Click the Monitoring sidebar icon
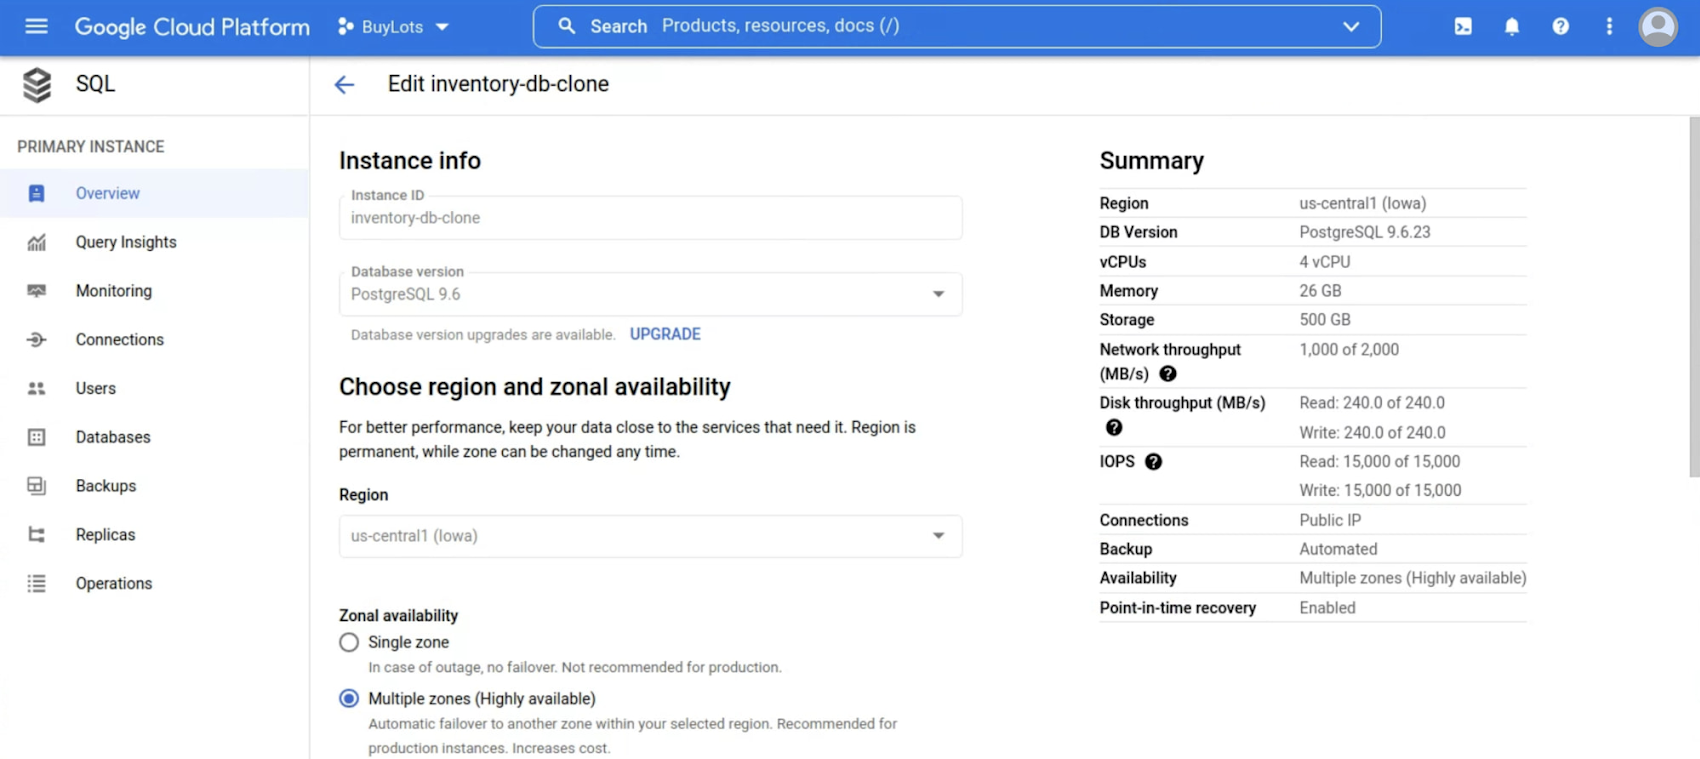 pyautogui.click(x=36, y=291)
